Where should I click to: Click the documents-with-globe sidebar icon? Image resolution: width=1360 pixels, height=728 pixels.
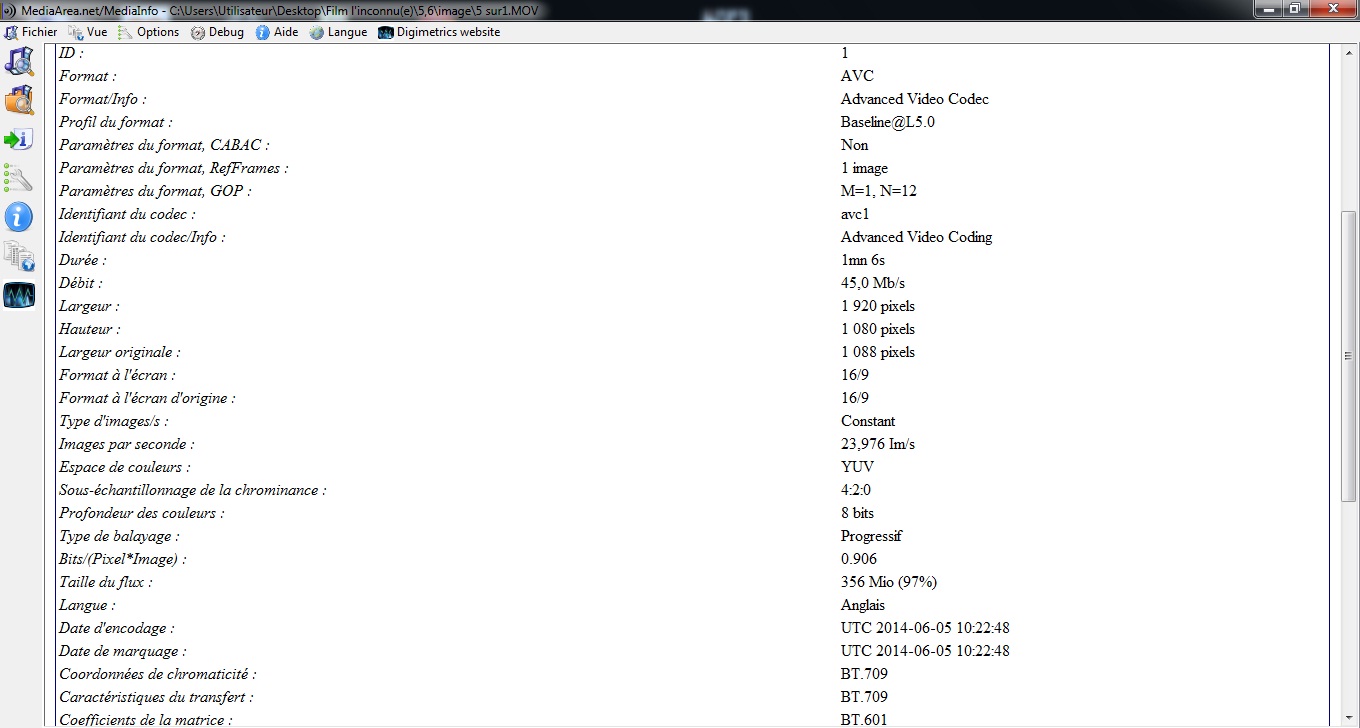click(x=19, y=256)
